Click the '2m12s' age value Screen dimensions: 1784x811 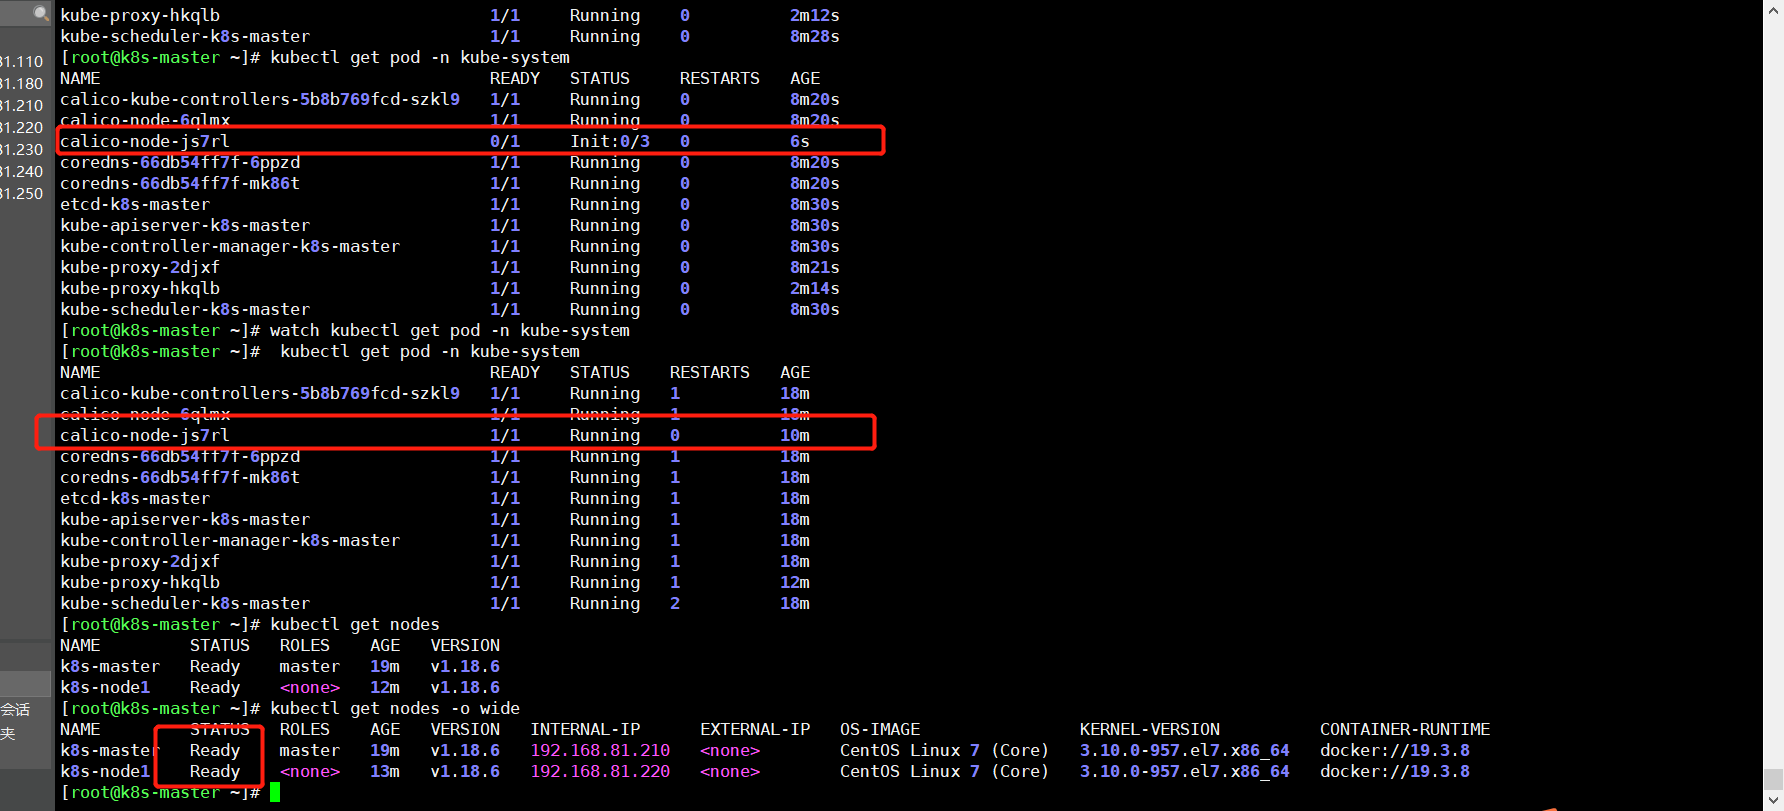[815, 15]
